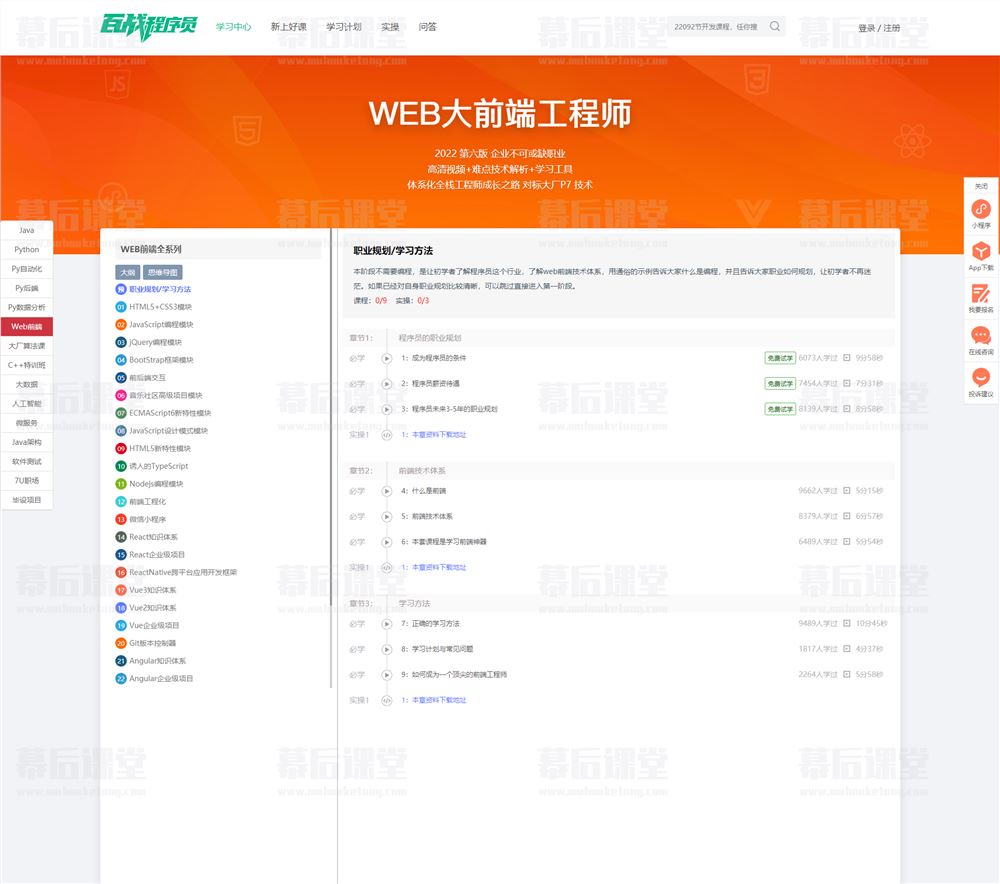Viewport: 1000px width, 884px height.
Task: Select Vue3知识体系 in outline
Action: 153,590
